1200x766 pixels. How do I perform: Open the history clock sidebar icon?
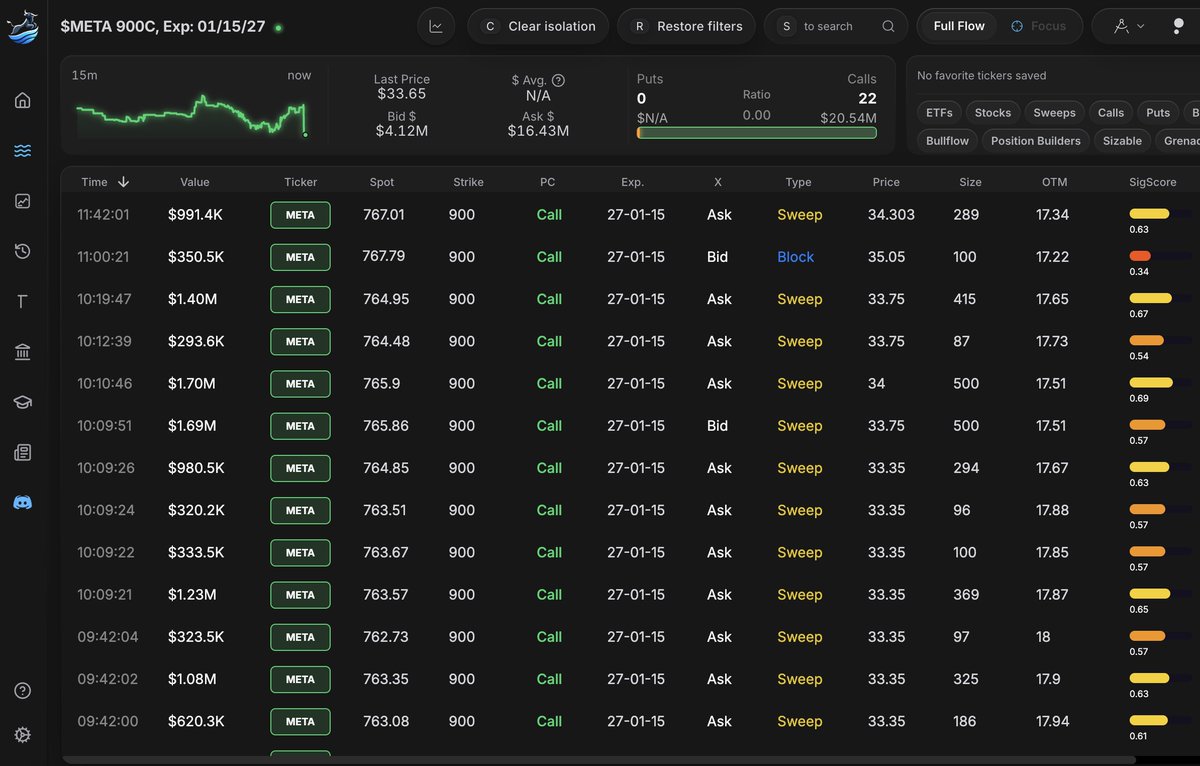coord(23,251)
